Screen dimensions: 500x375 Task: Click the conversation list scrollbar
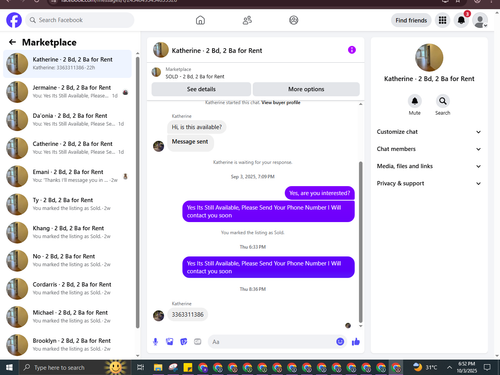pyautogui.click(x=138, y=192)
